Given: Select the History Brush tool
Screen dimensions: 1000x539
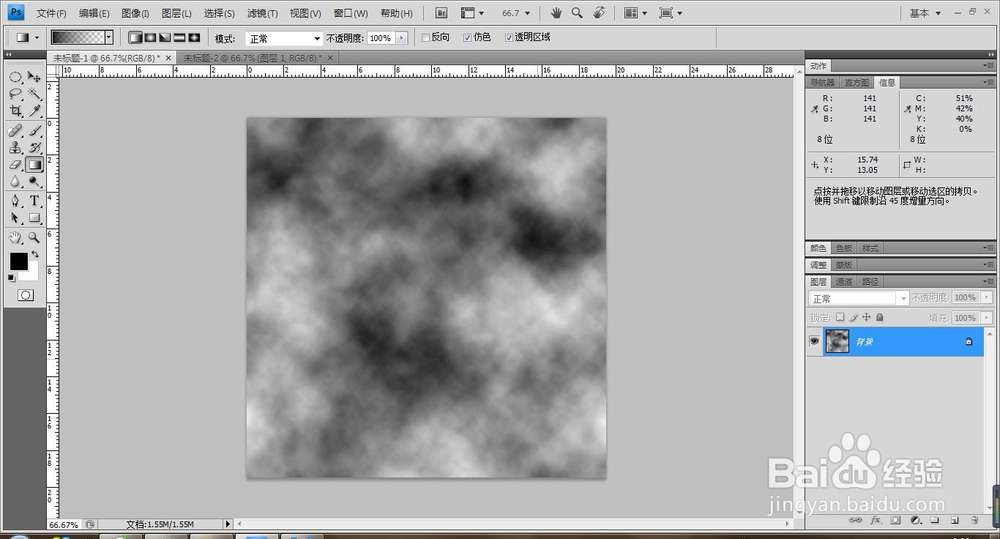Looking at the screenshot, I should click(34, 147).
